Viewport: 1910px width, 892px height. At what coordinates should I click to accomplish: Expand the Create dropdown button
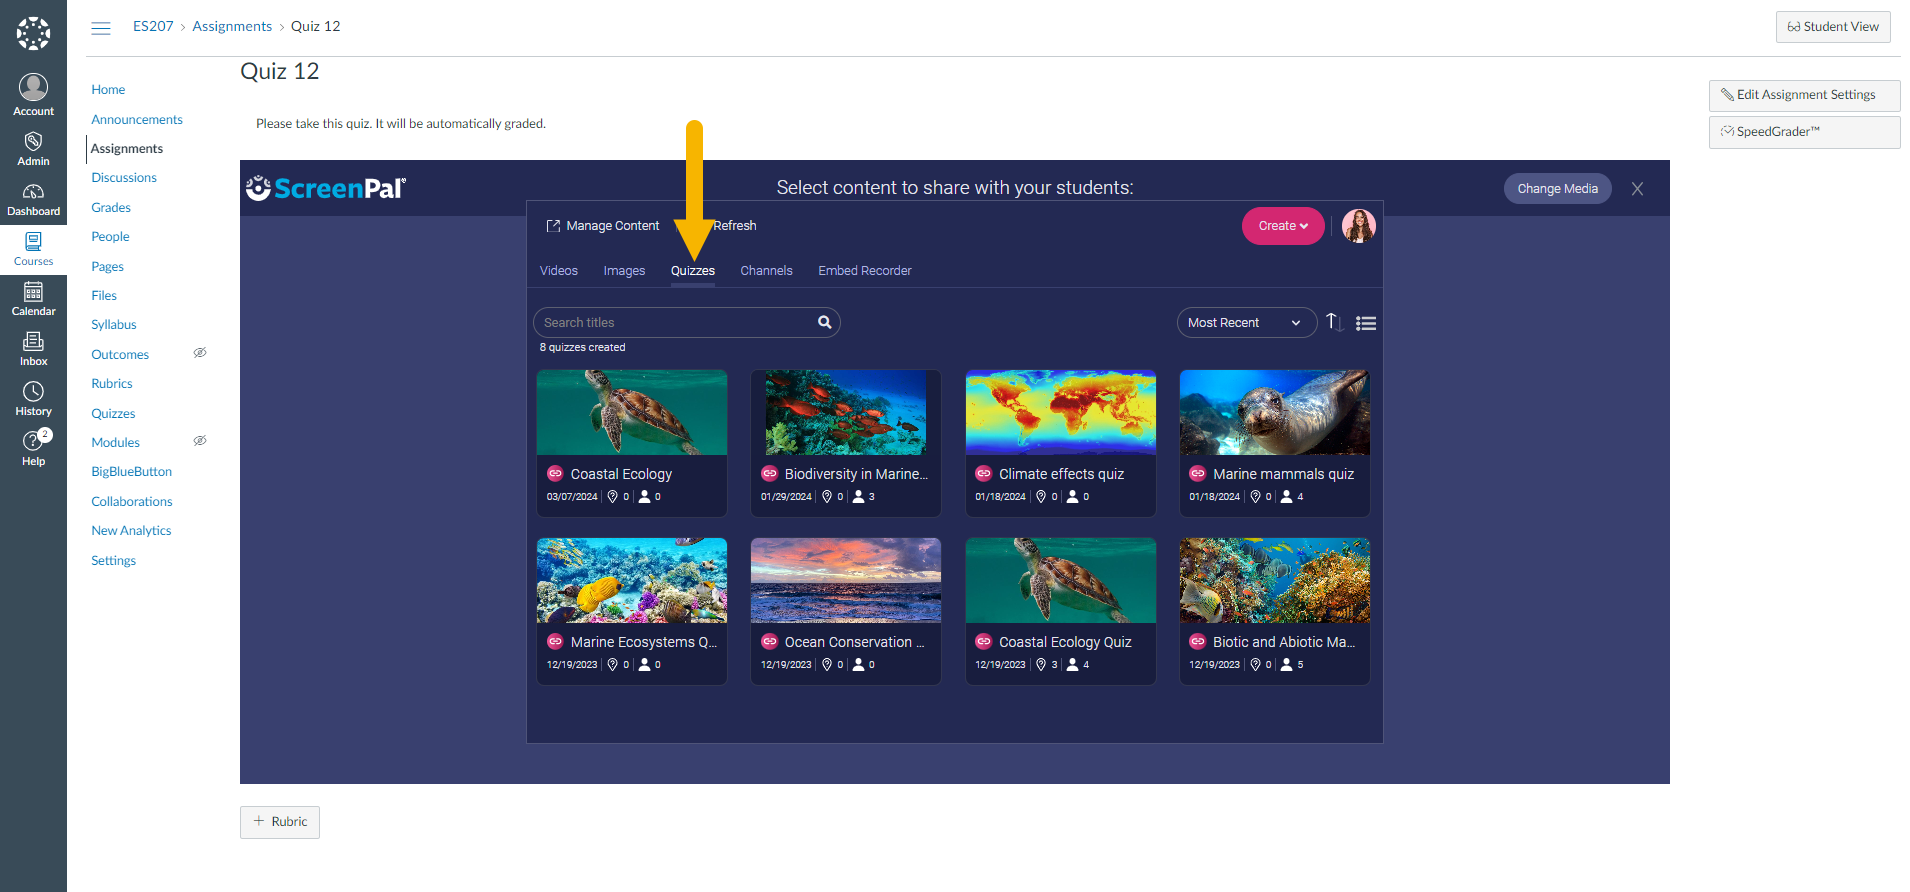[x=1283, y=226]
